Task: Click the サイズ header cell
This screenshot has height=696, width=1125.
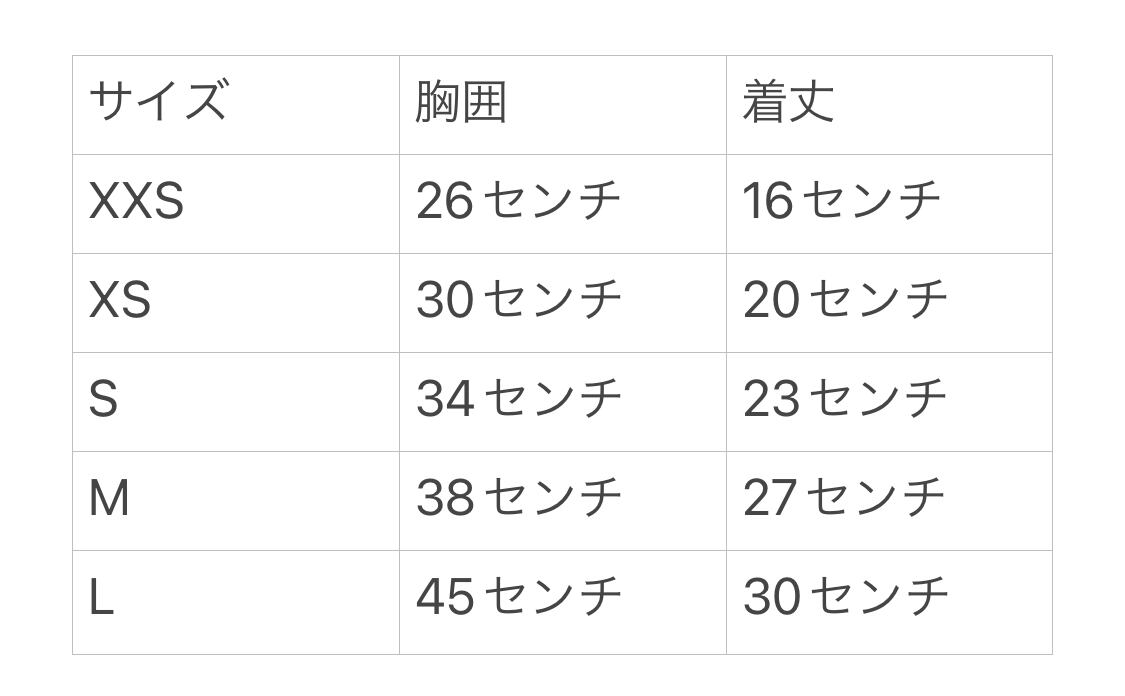Action: tap(158, 102)
